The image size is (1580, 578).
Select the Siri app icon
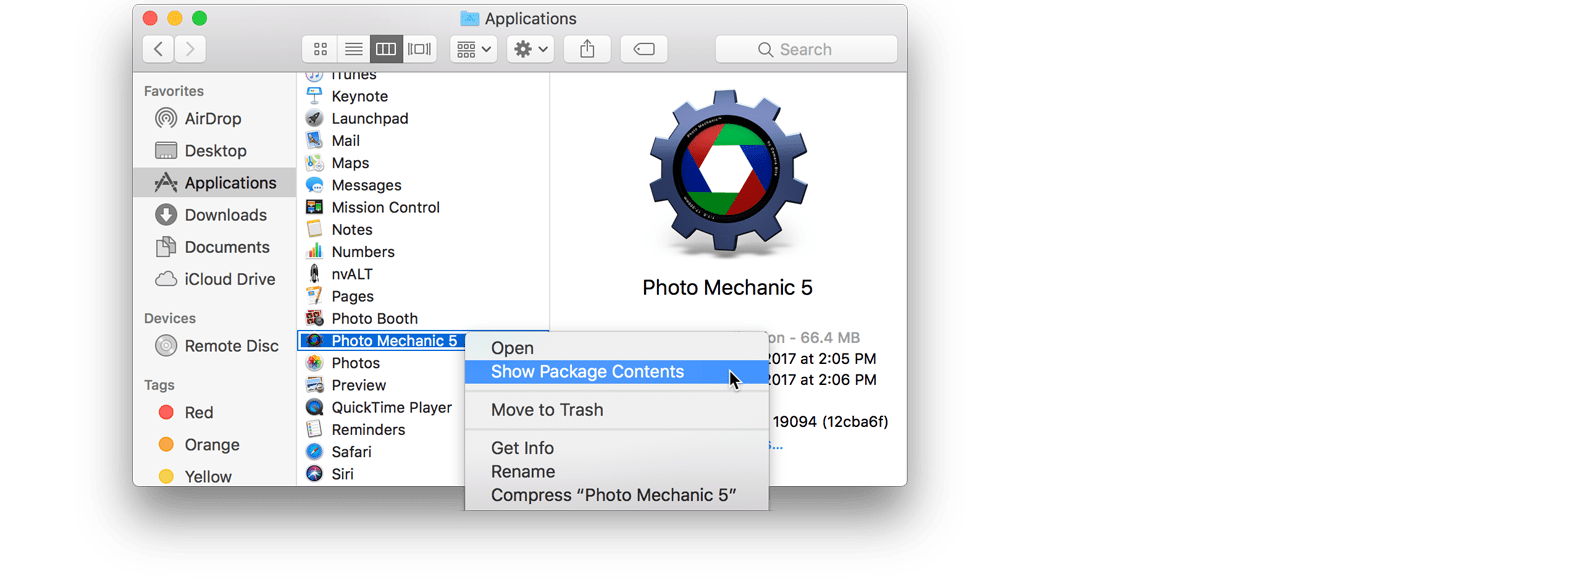pos(314,473)
